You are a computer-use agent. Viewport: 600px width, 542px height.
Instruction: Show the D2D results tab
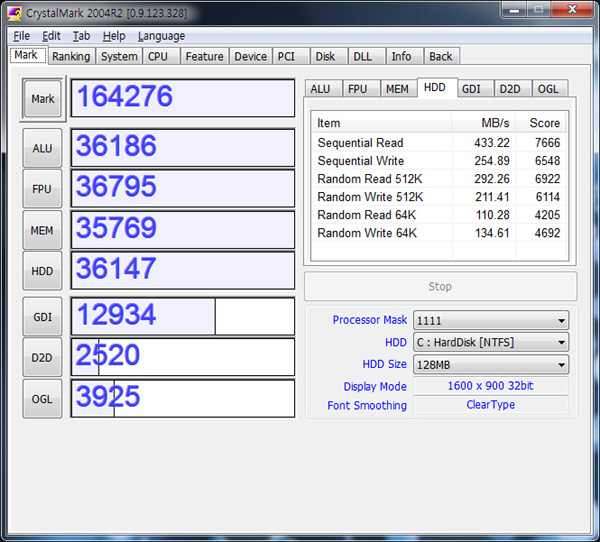pyautogui.click(x=513, y=89)
